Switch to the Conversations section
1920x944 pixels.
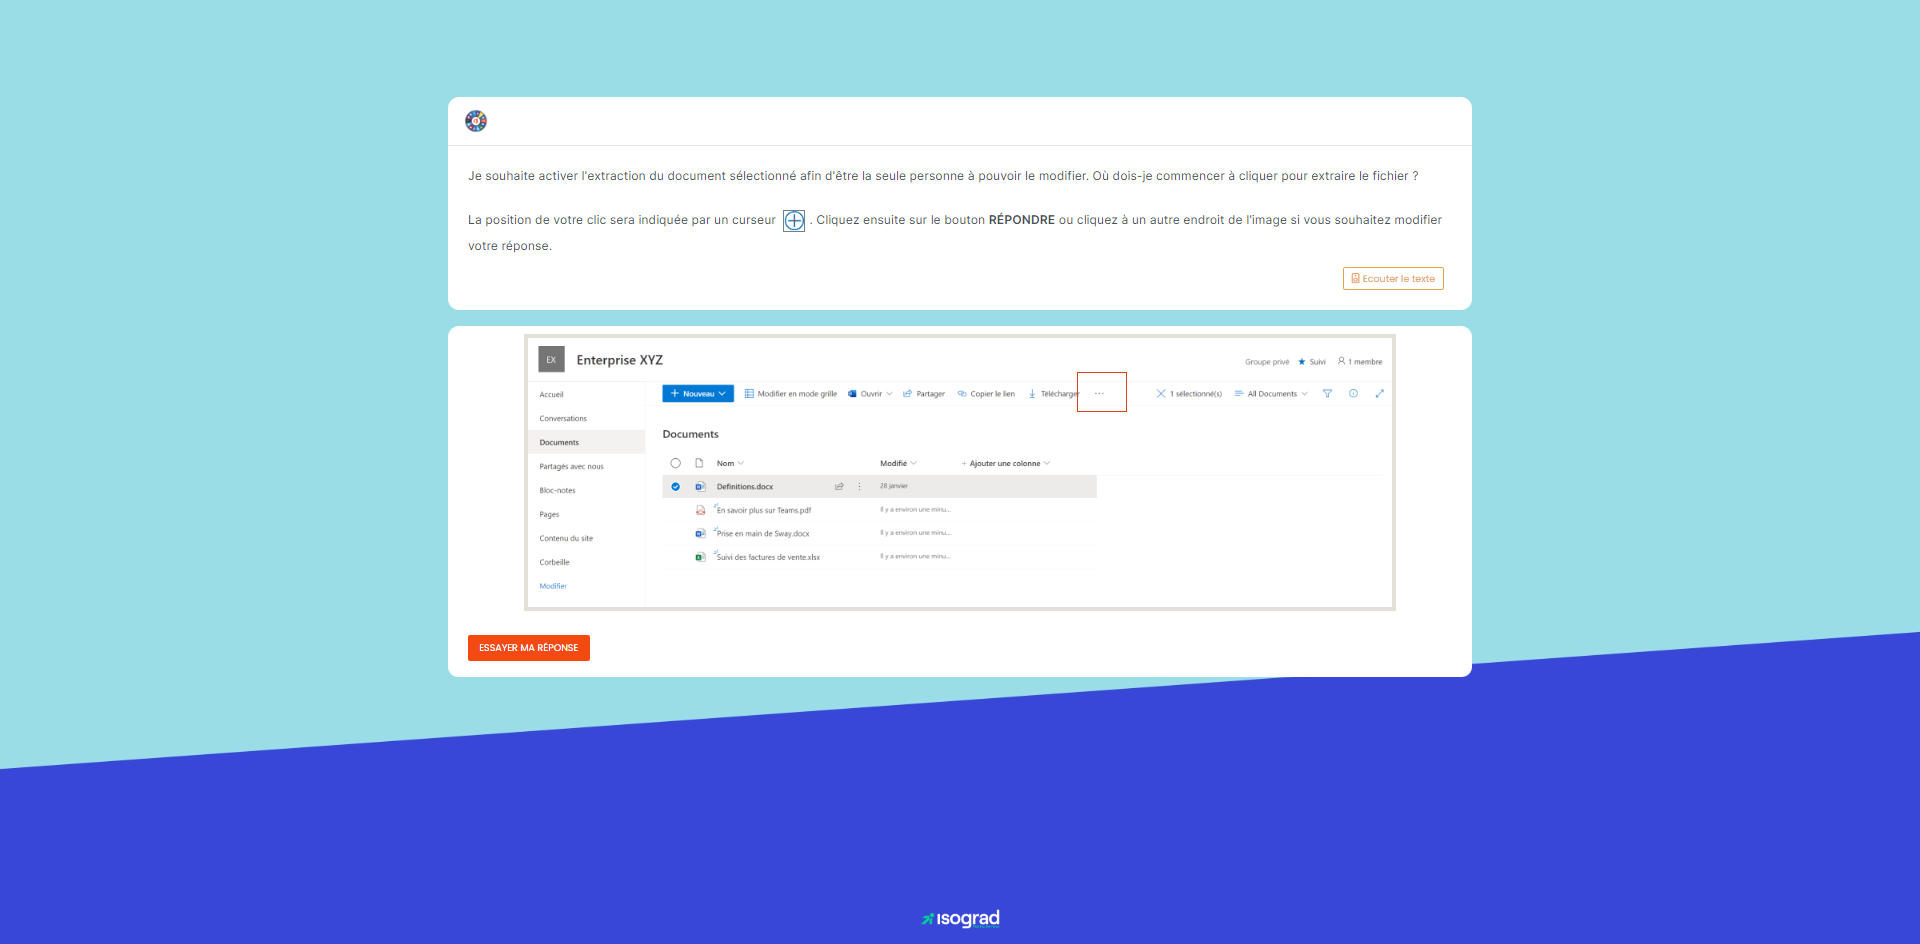point(562,418)
